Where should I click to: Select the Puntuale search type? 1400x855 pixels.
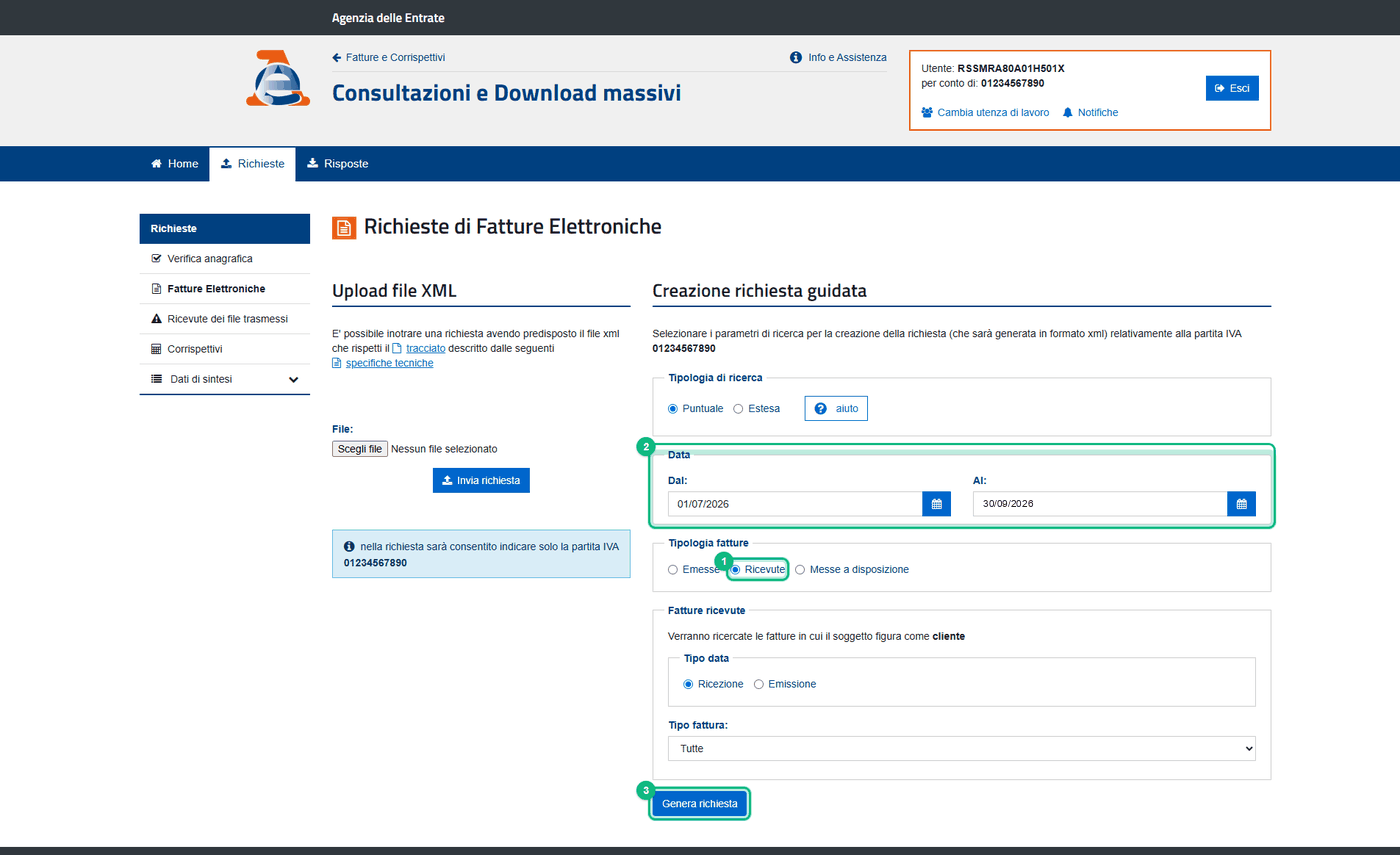click(674, 409)
